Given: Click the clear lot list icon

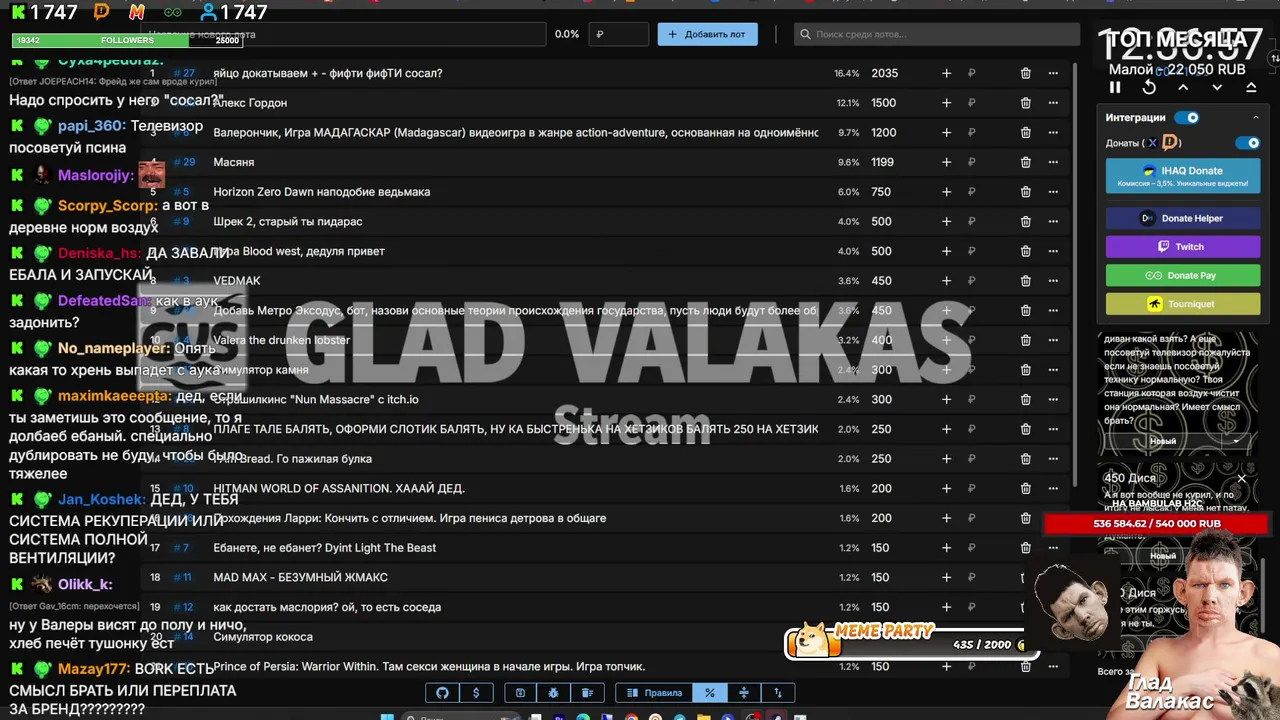Looking at the screenshot, I should [x=587, y=692].
